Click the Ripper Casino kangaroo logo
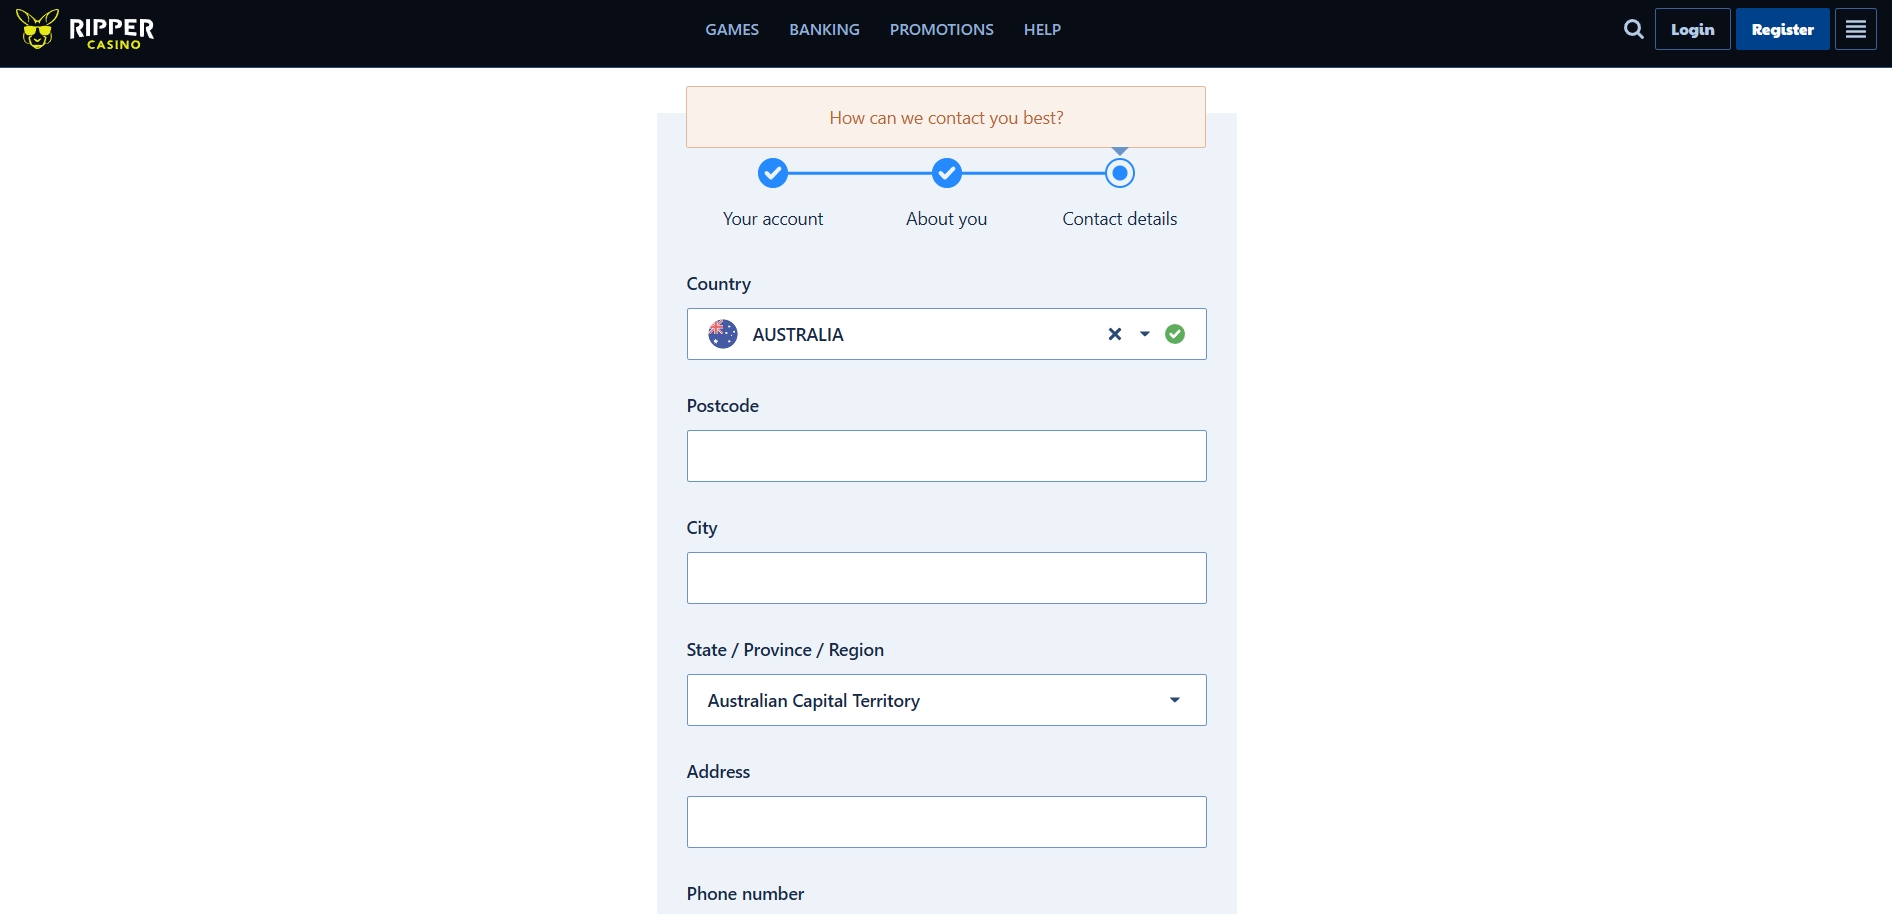 point(37,29)
